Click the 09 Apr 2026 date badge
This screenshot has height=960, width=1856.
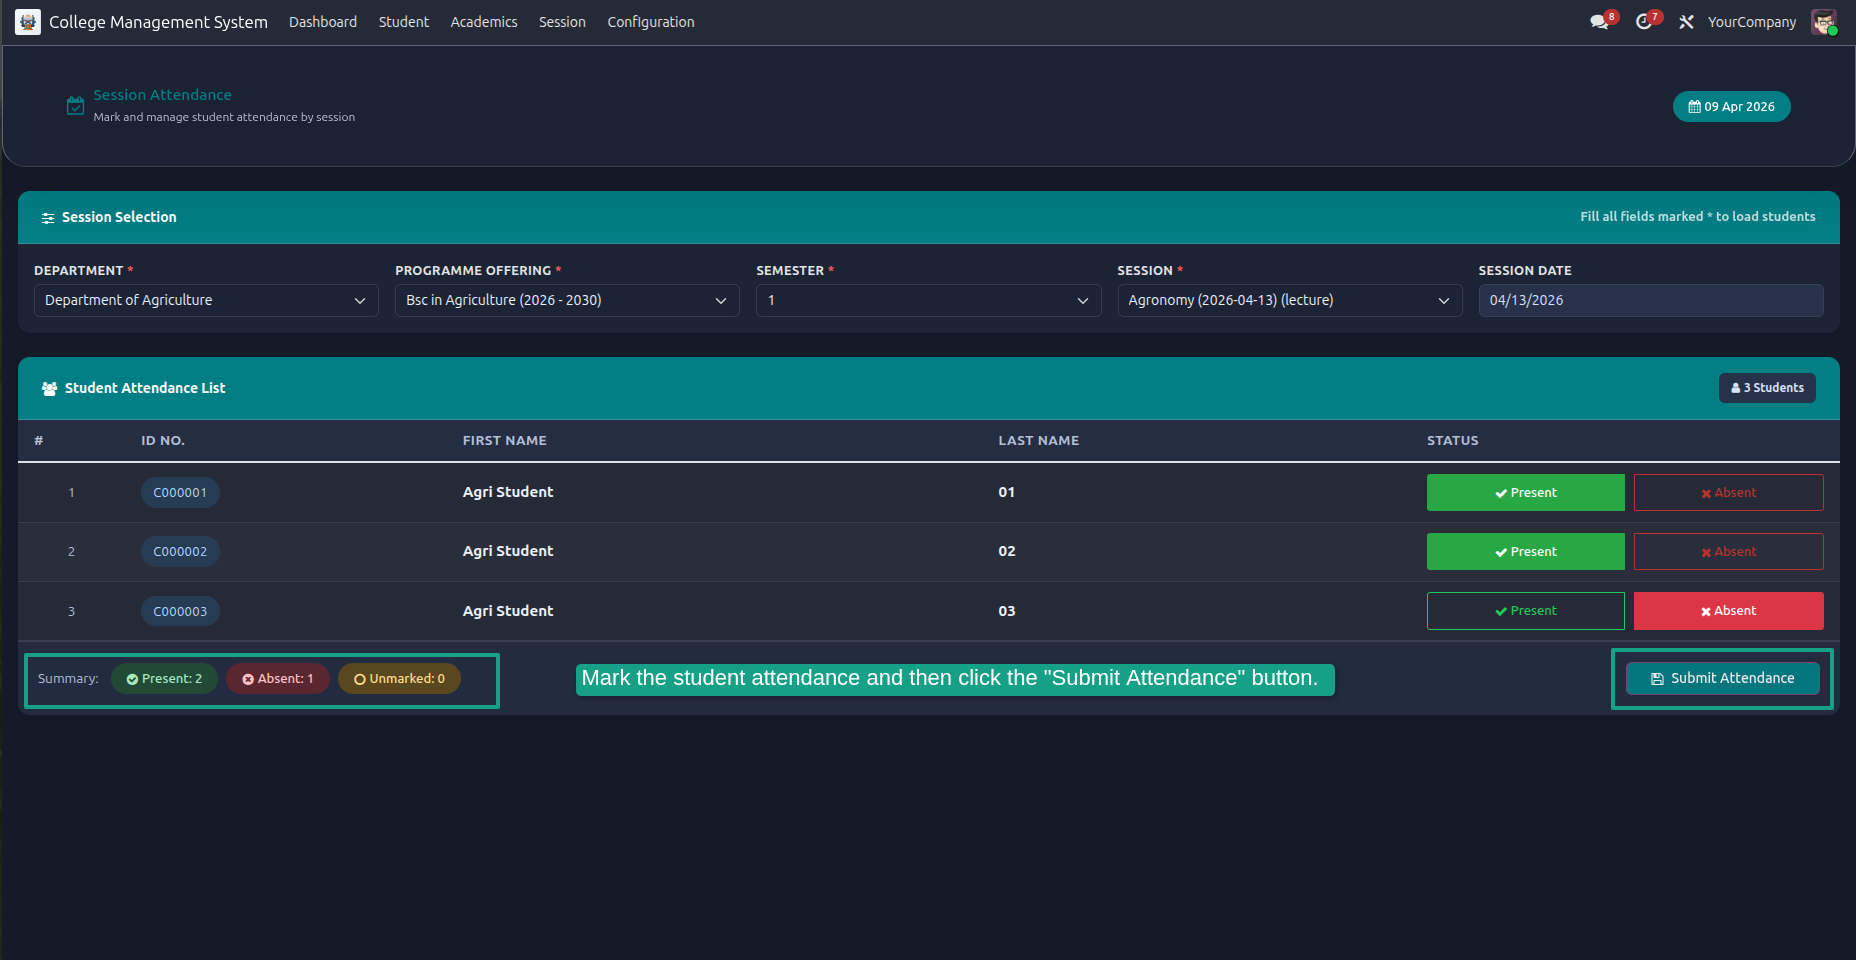point(1732,107)
